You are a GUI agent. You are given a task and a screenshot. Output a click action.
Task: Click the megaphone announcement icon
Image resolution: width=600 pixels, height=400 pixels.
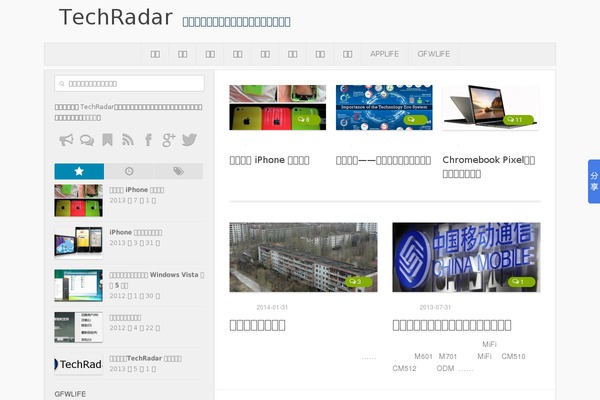[x=66, y=140]
